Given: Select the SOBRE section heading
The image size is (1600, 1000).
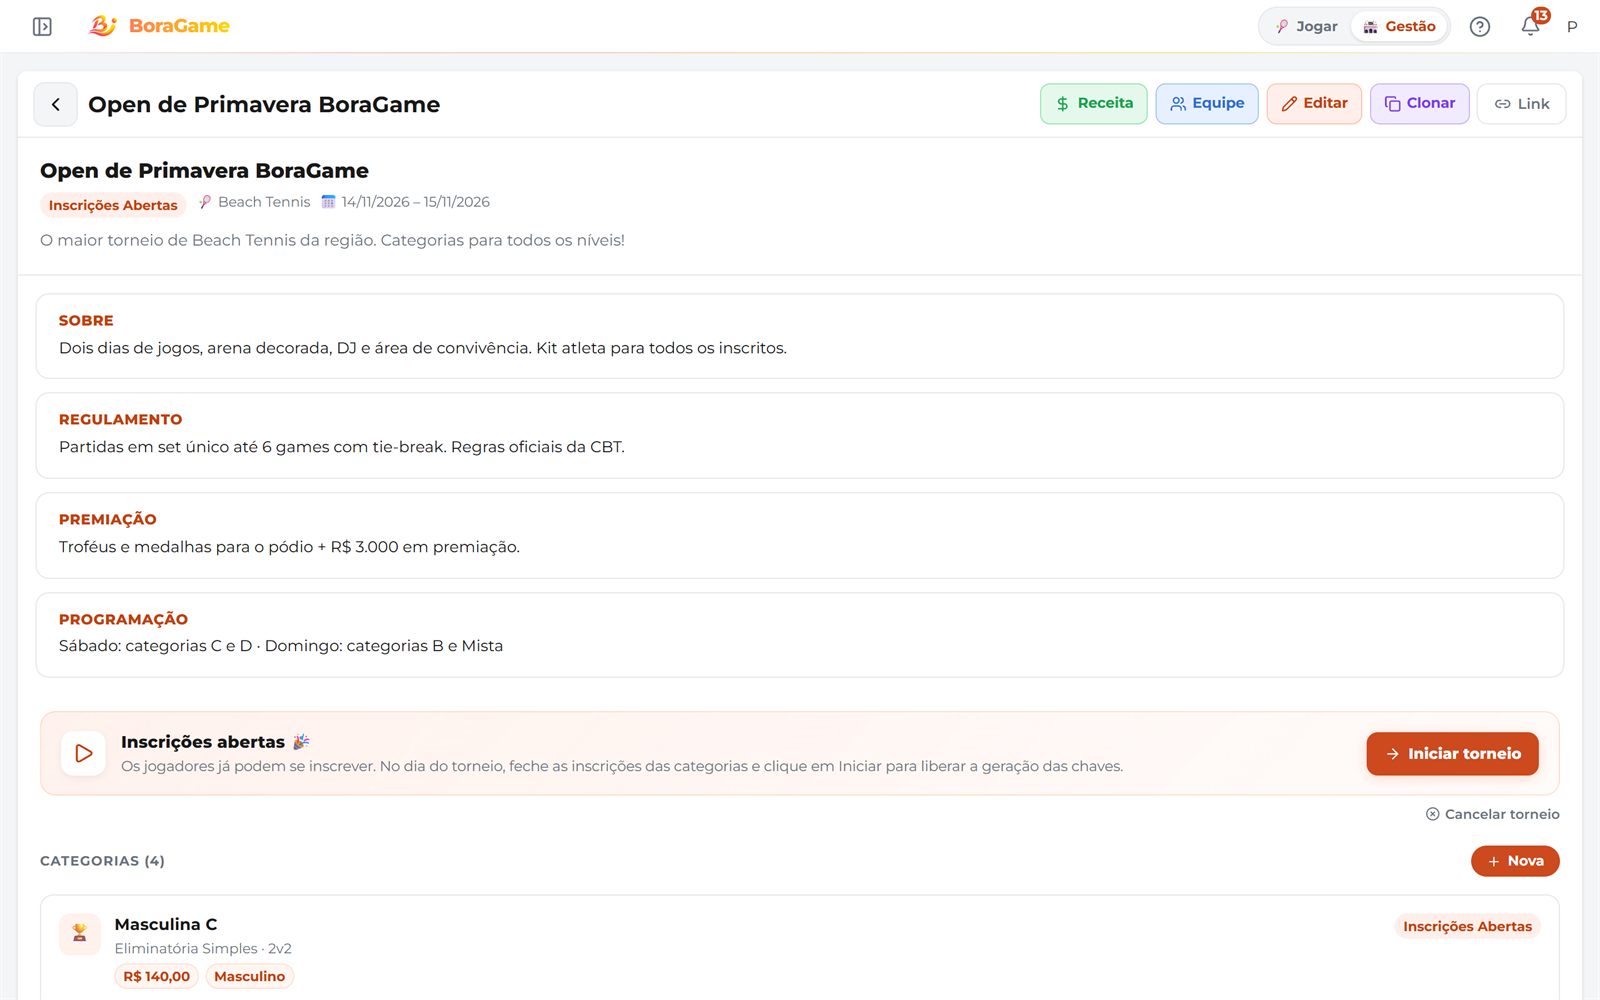Looking at the screenshot, I should pos(86,321).
